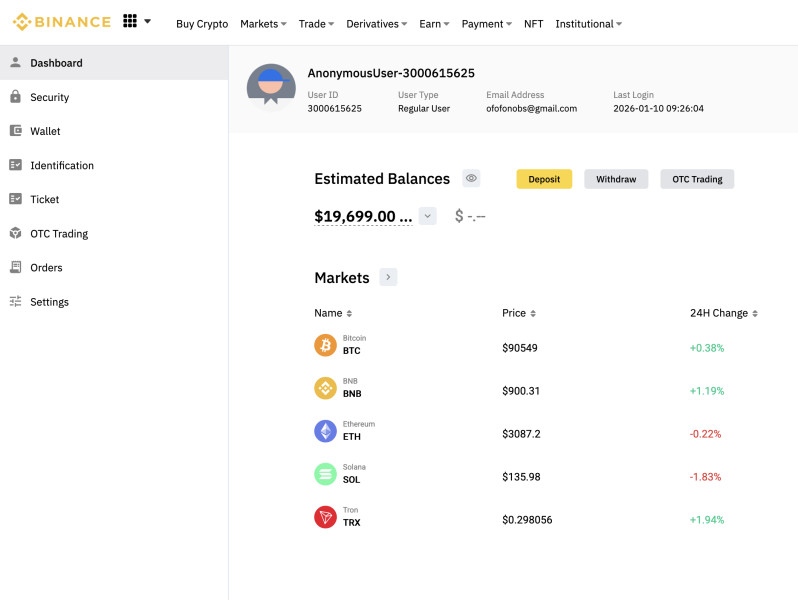Click the Tron TRX coin icon

click(325, 517)
